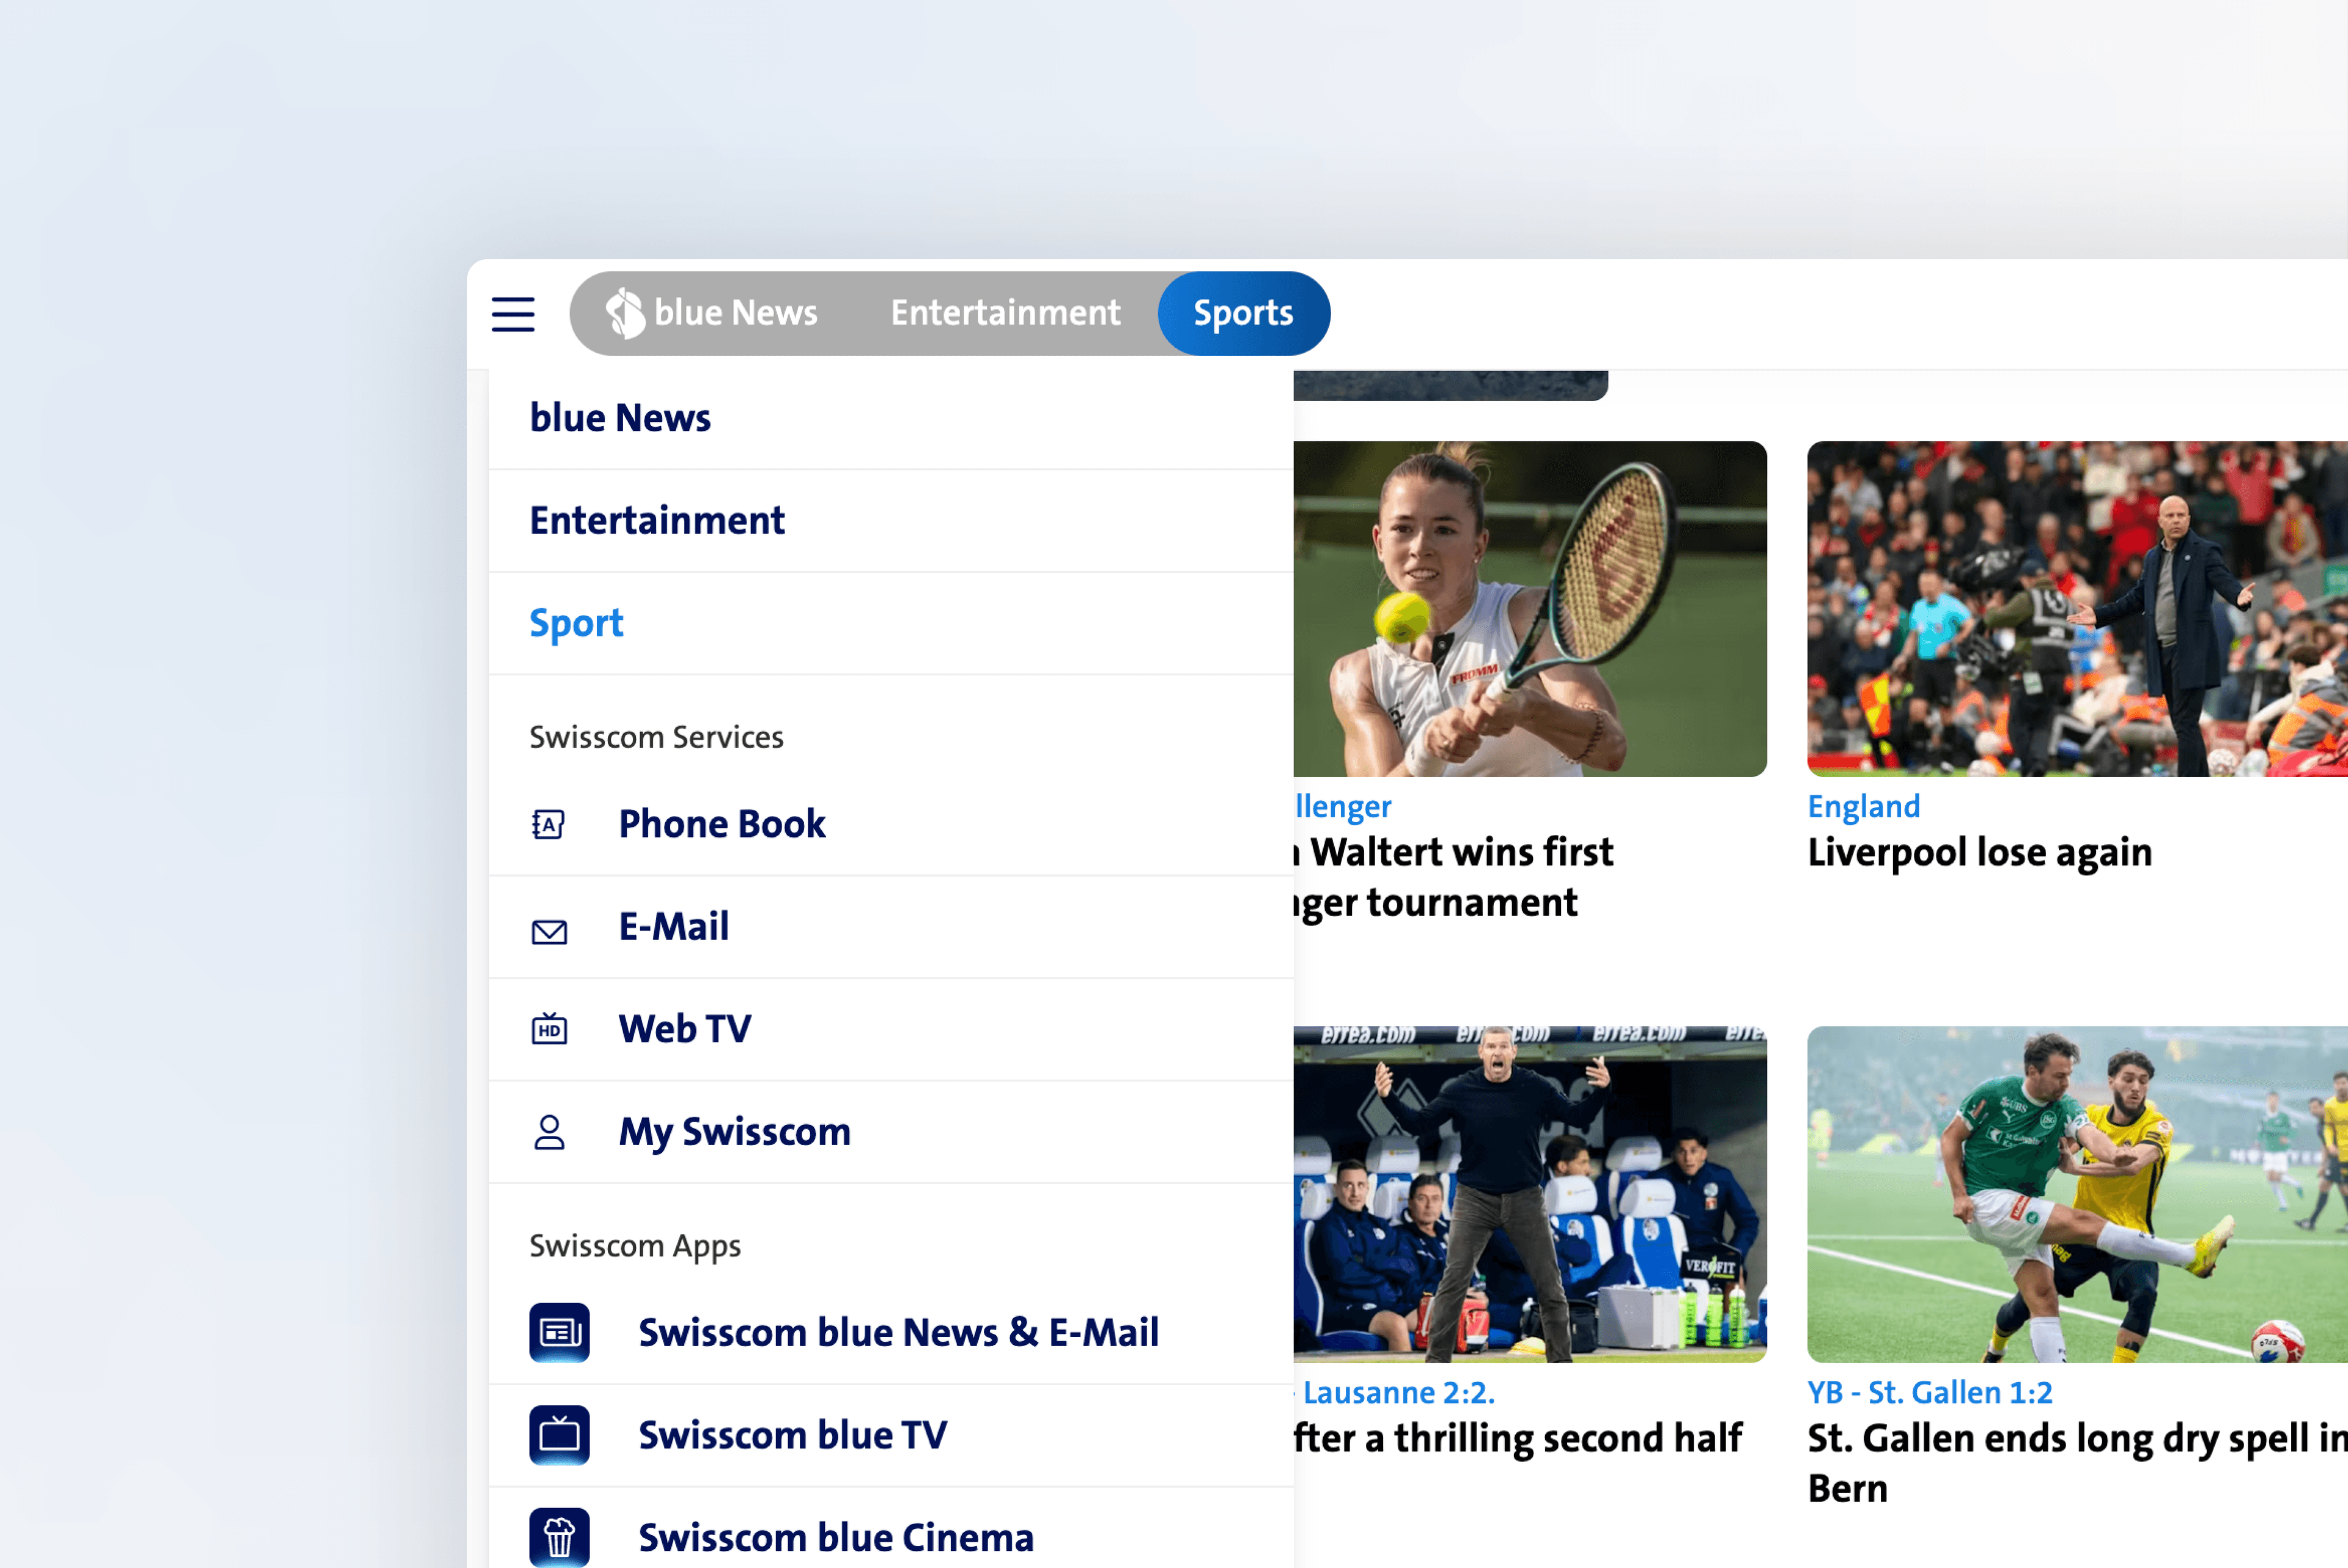Open the shouting coach on sideline photo
This screenshot has width=2348, height=1568.
tap(1530, 1194)
